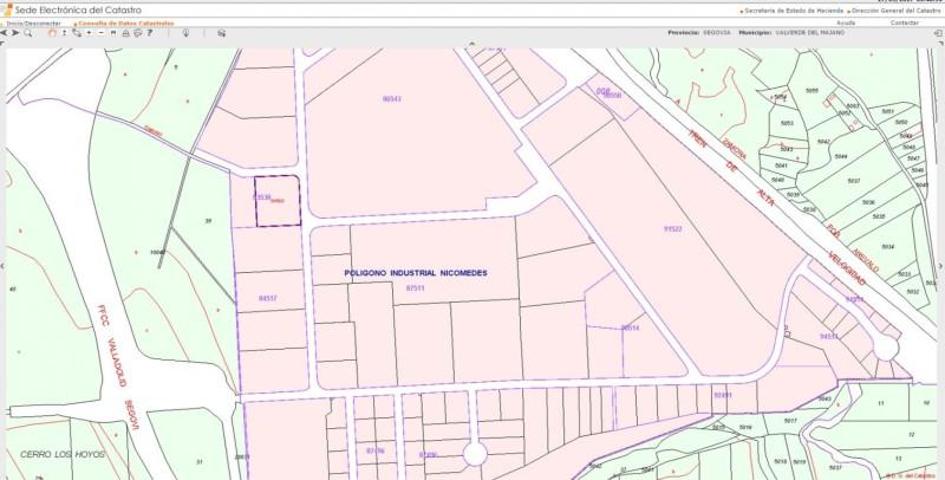Open help via question mark icon
The width and height of the screenshot is (945, 480).
coord(150,33)
